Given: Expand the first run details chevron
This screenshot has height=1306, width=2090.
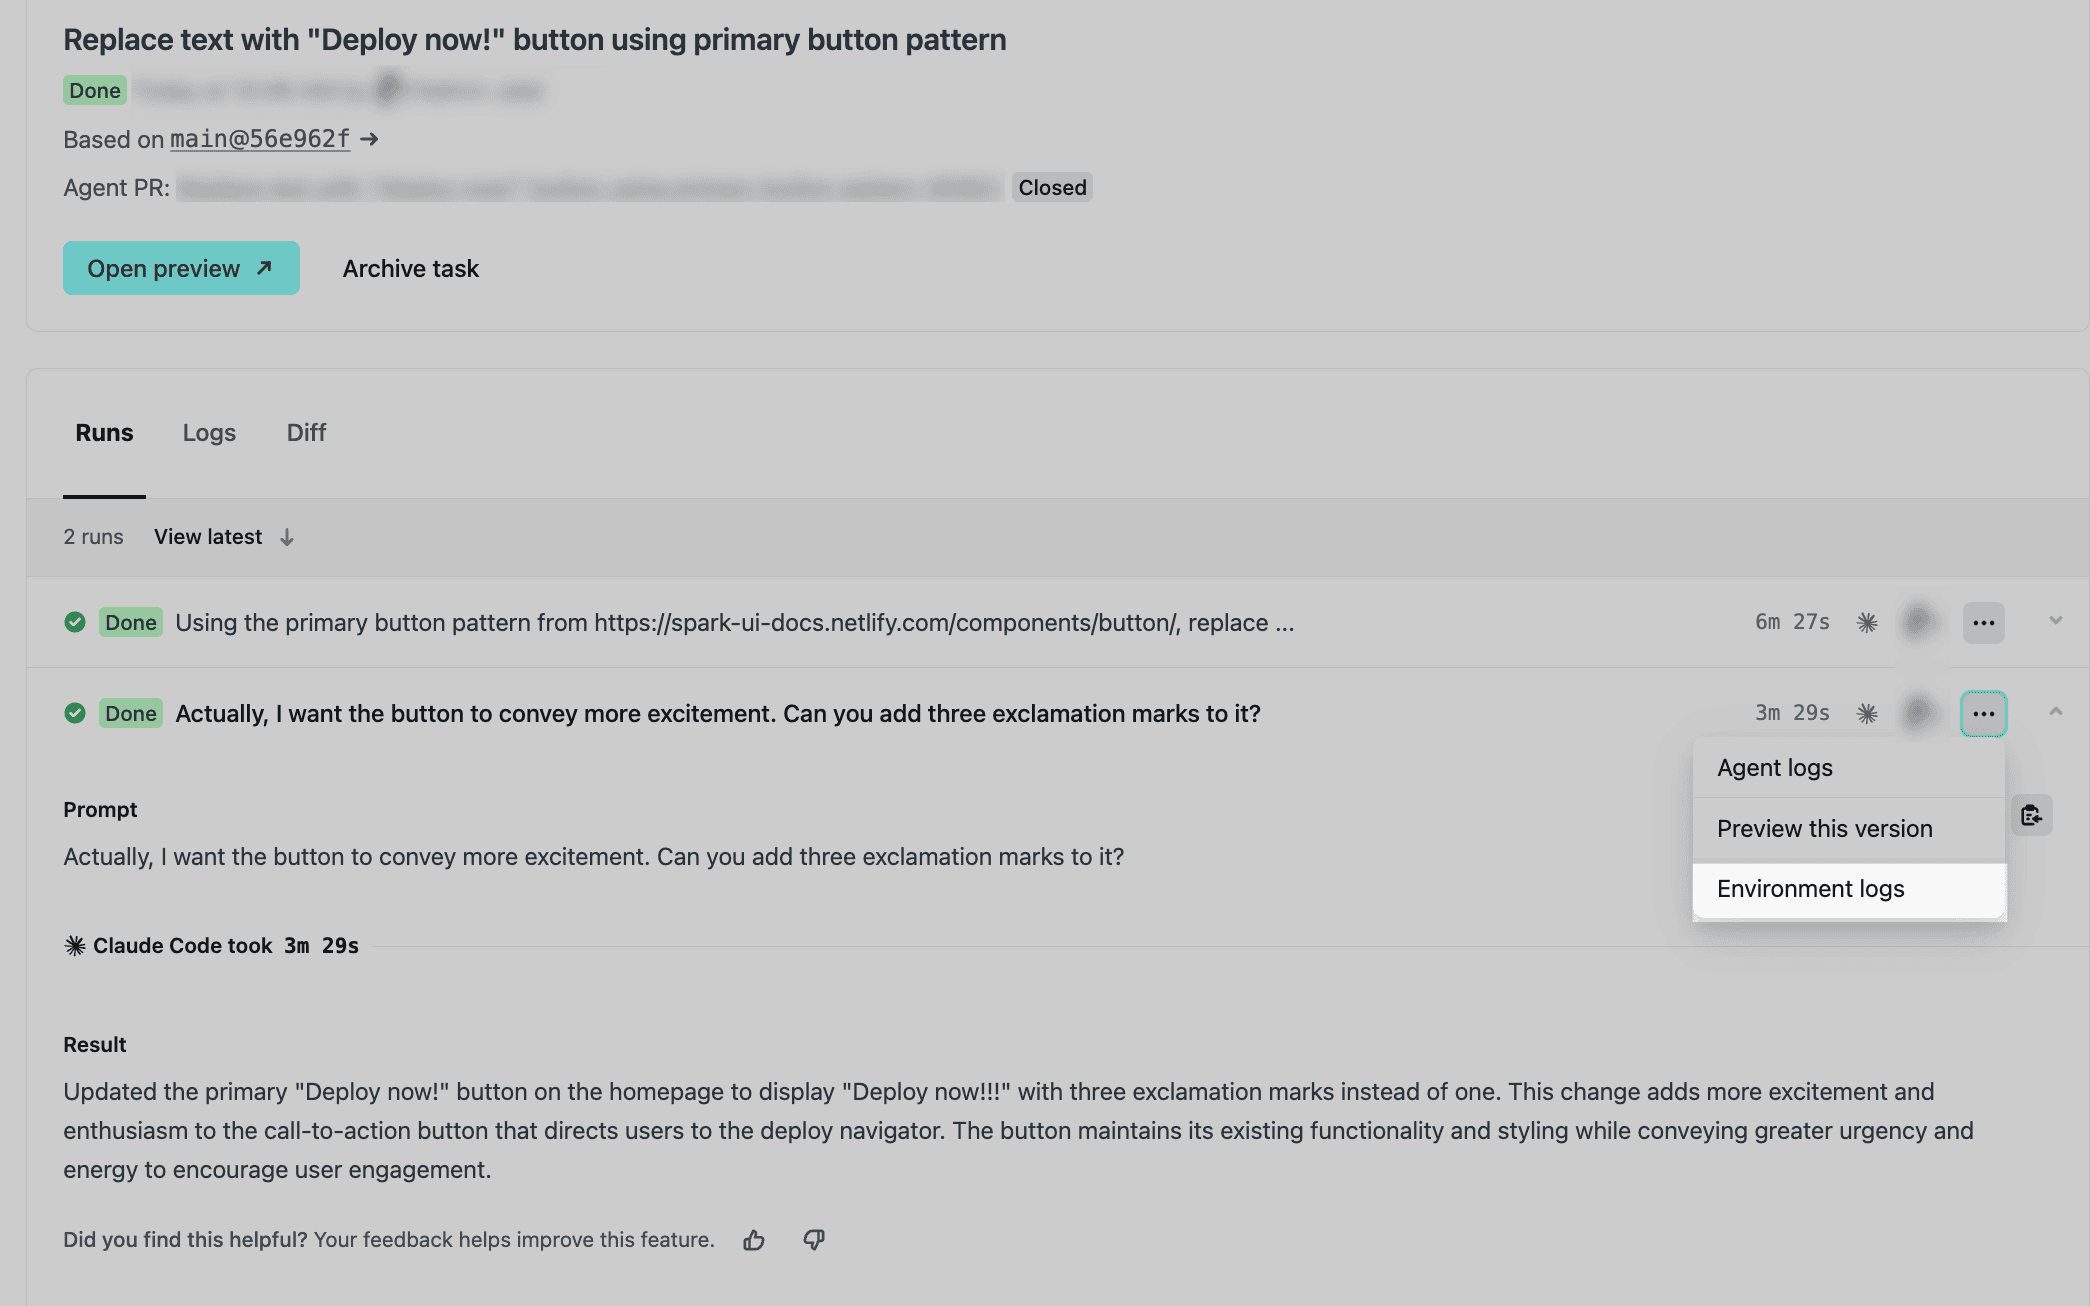Looking at the screenshot, I should pyautogui.click(x=2055, y=621).
